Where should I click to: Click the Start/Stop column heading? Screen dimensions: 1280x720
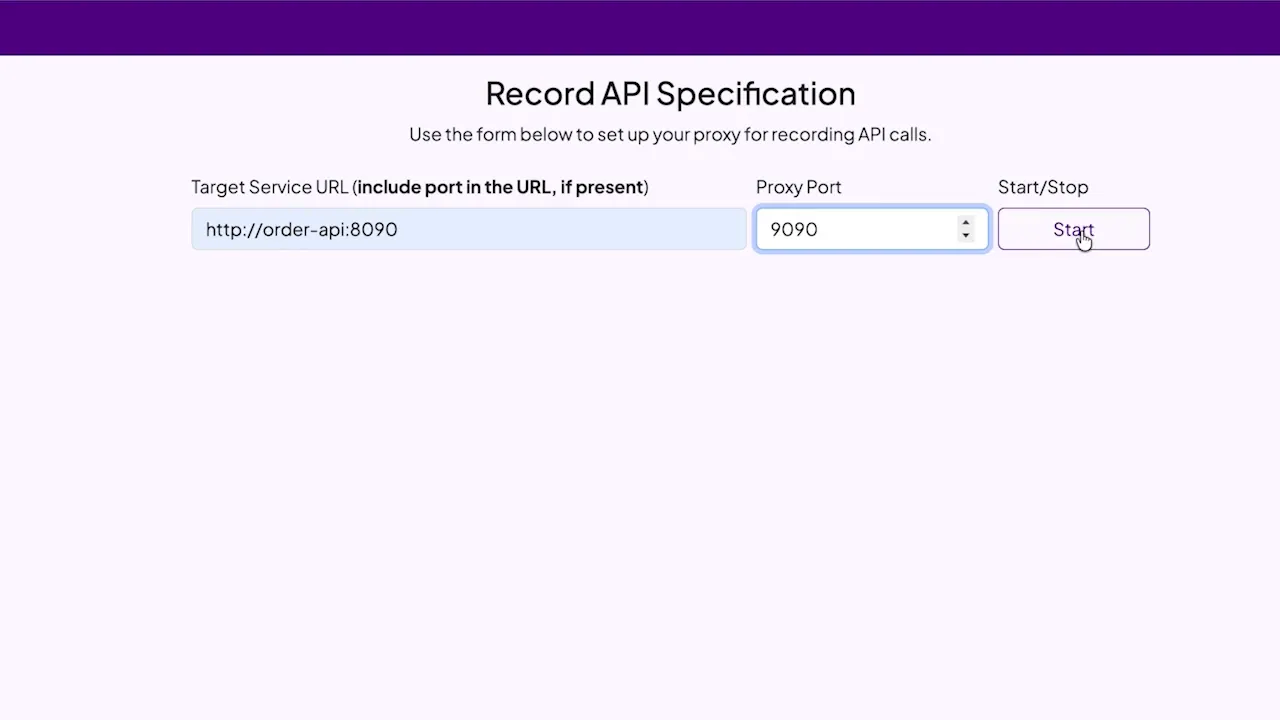1043,187
